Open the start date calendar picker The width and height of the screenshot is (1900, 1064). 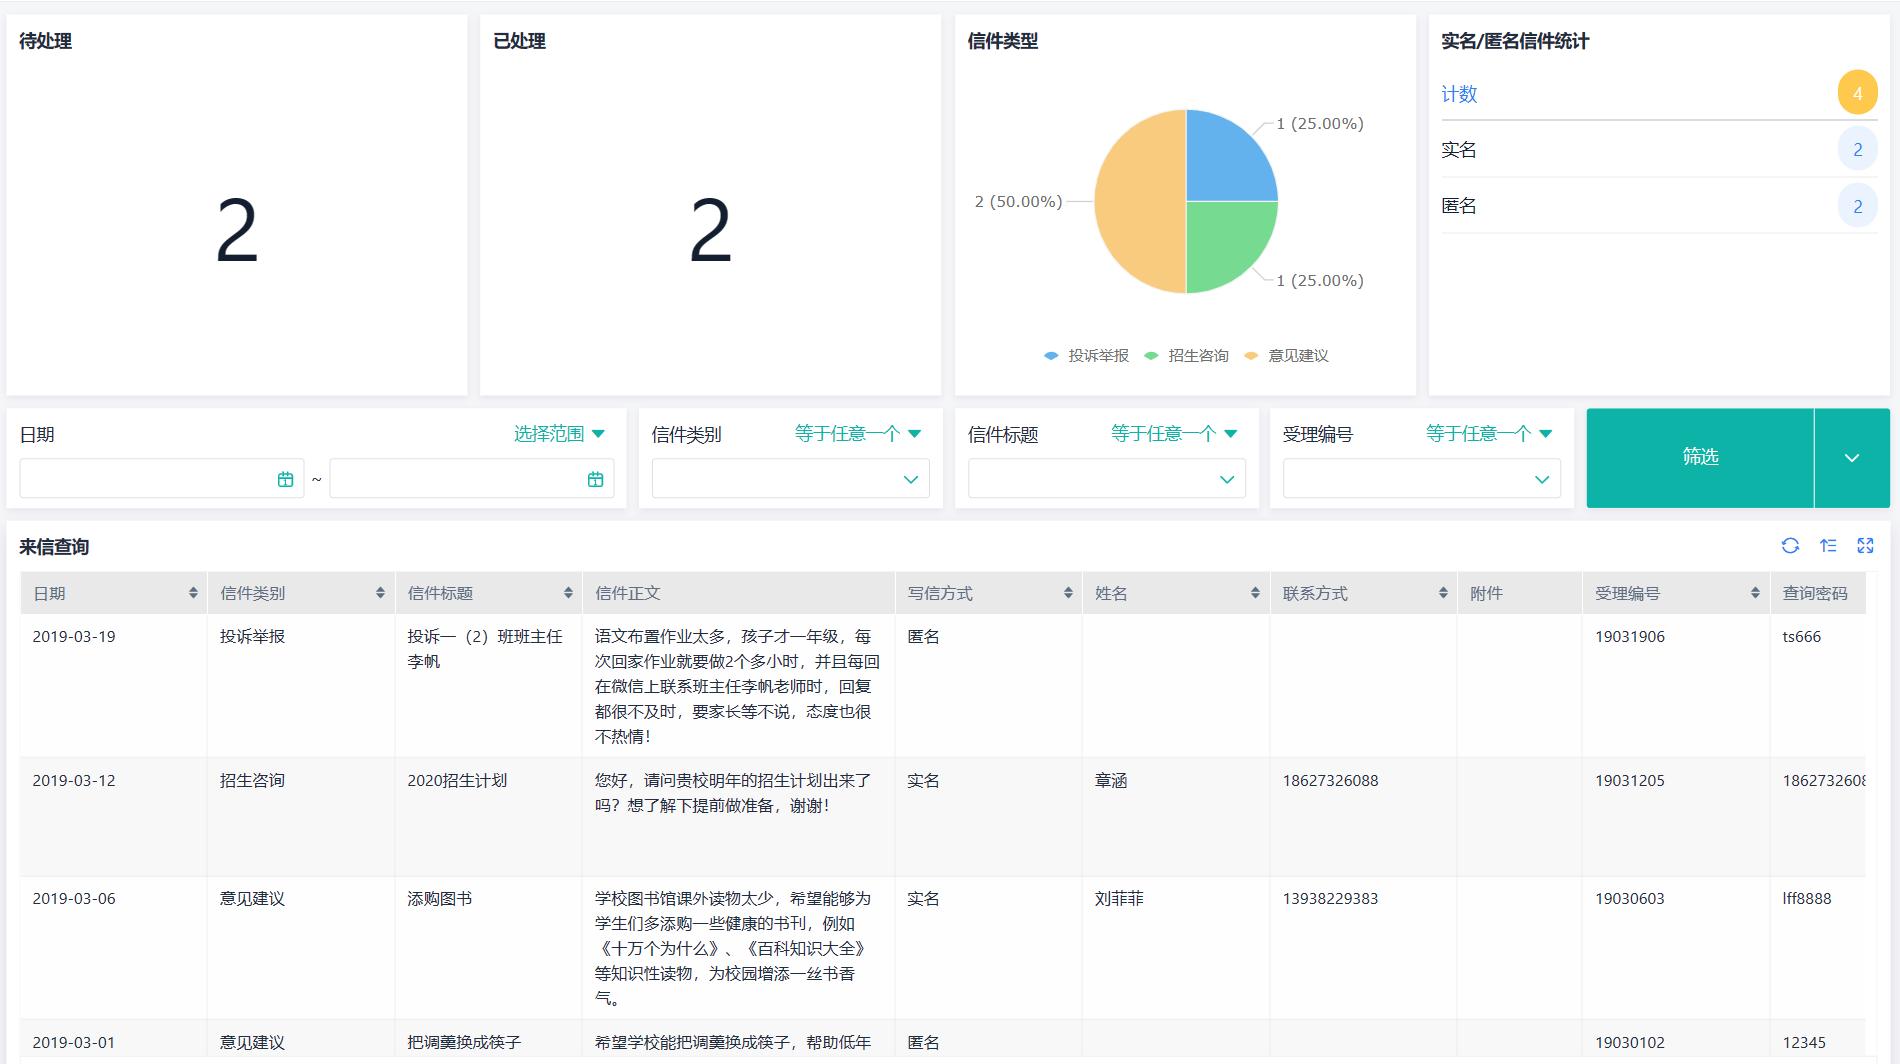point(288,478)
